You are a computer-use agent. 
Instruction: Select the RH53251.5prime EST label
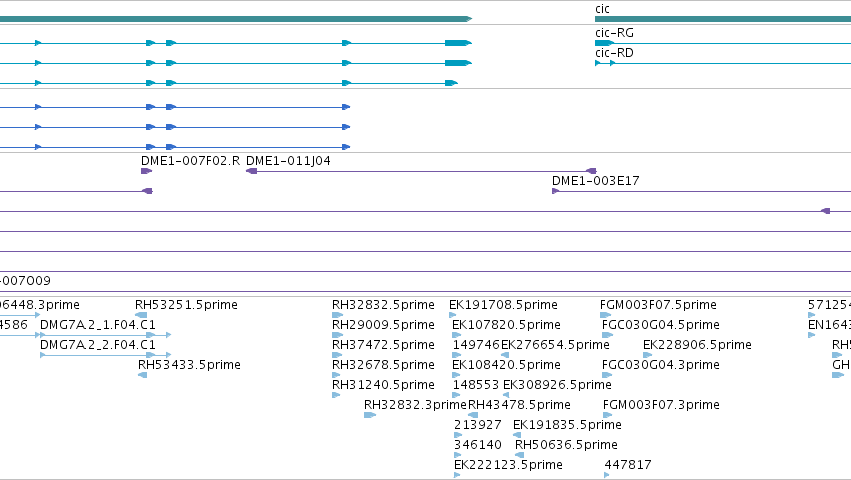click(x=186, y=305)
